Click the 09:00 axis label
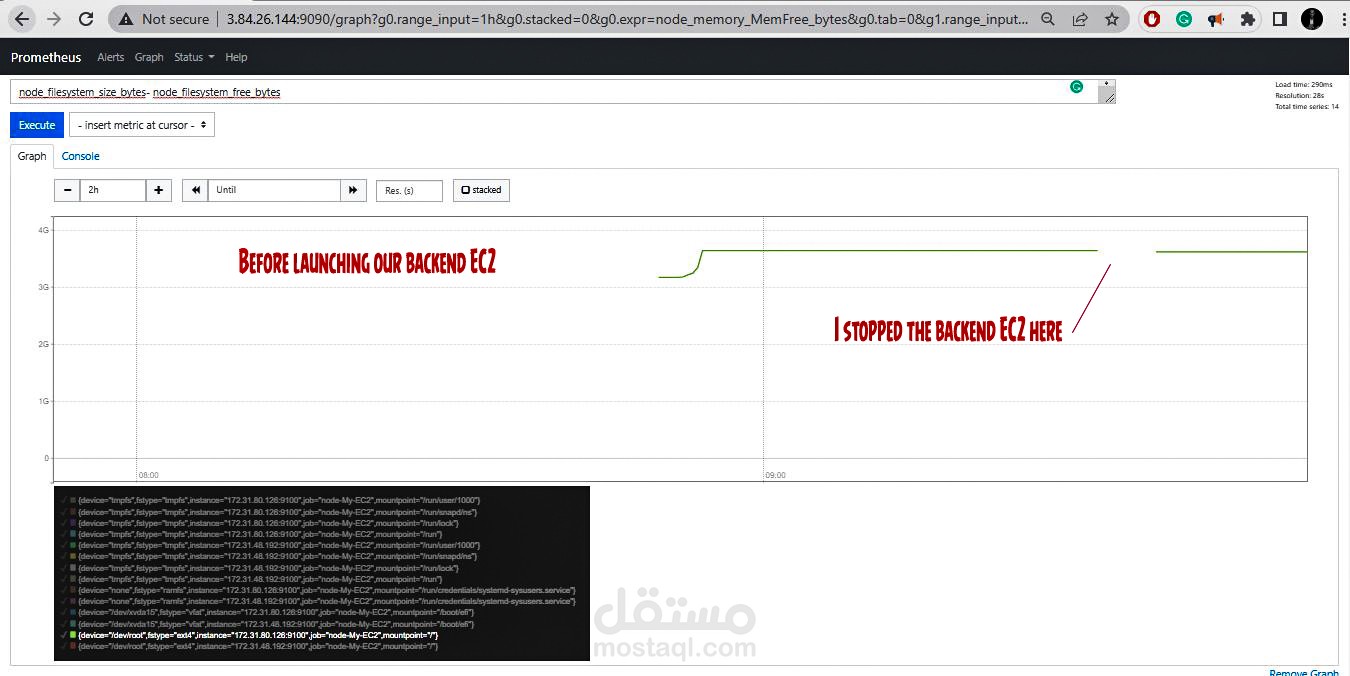Image resolution: width=1350 pixels, height=676 pixels. point(775,475)
